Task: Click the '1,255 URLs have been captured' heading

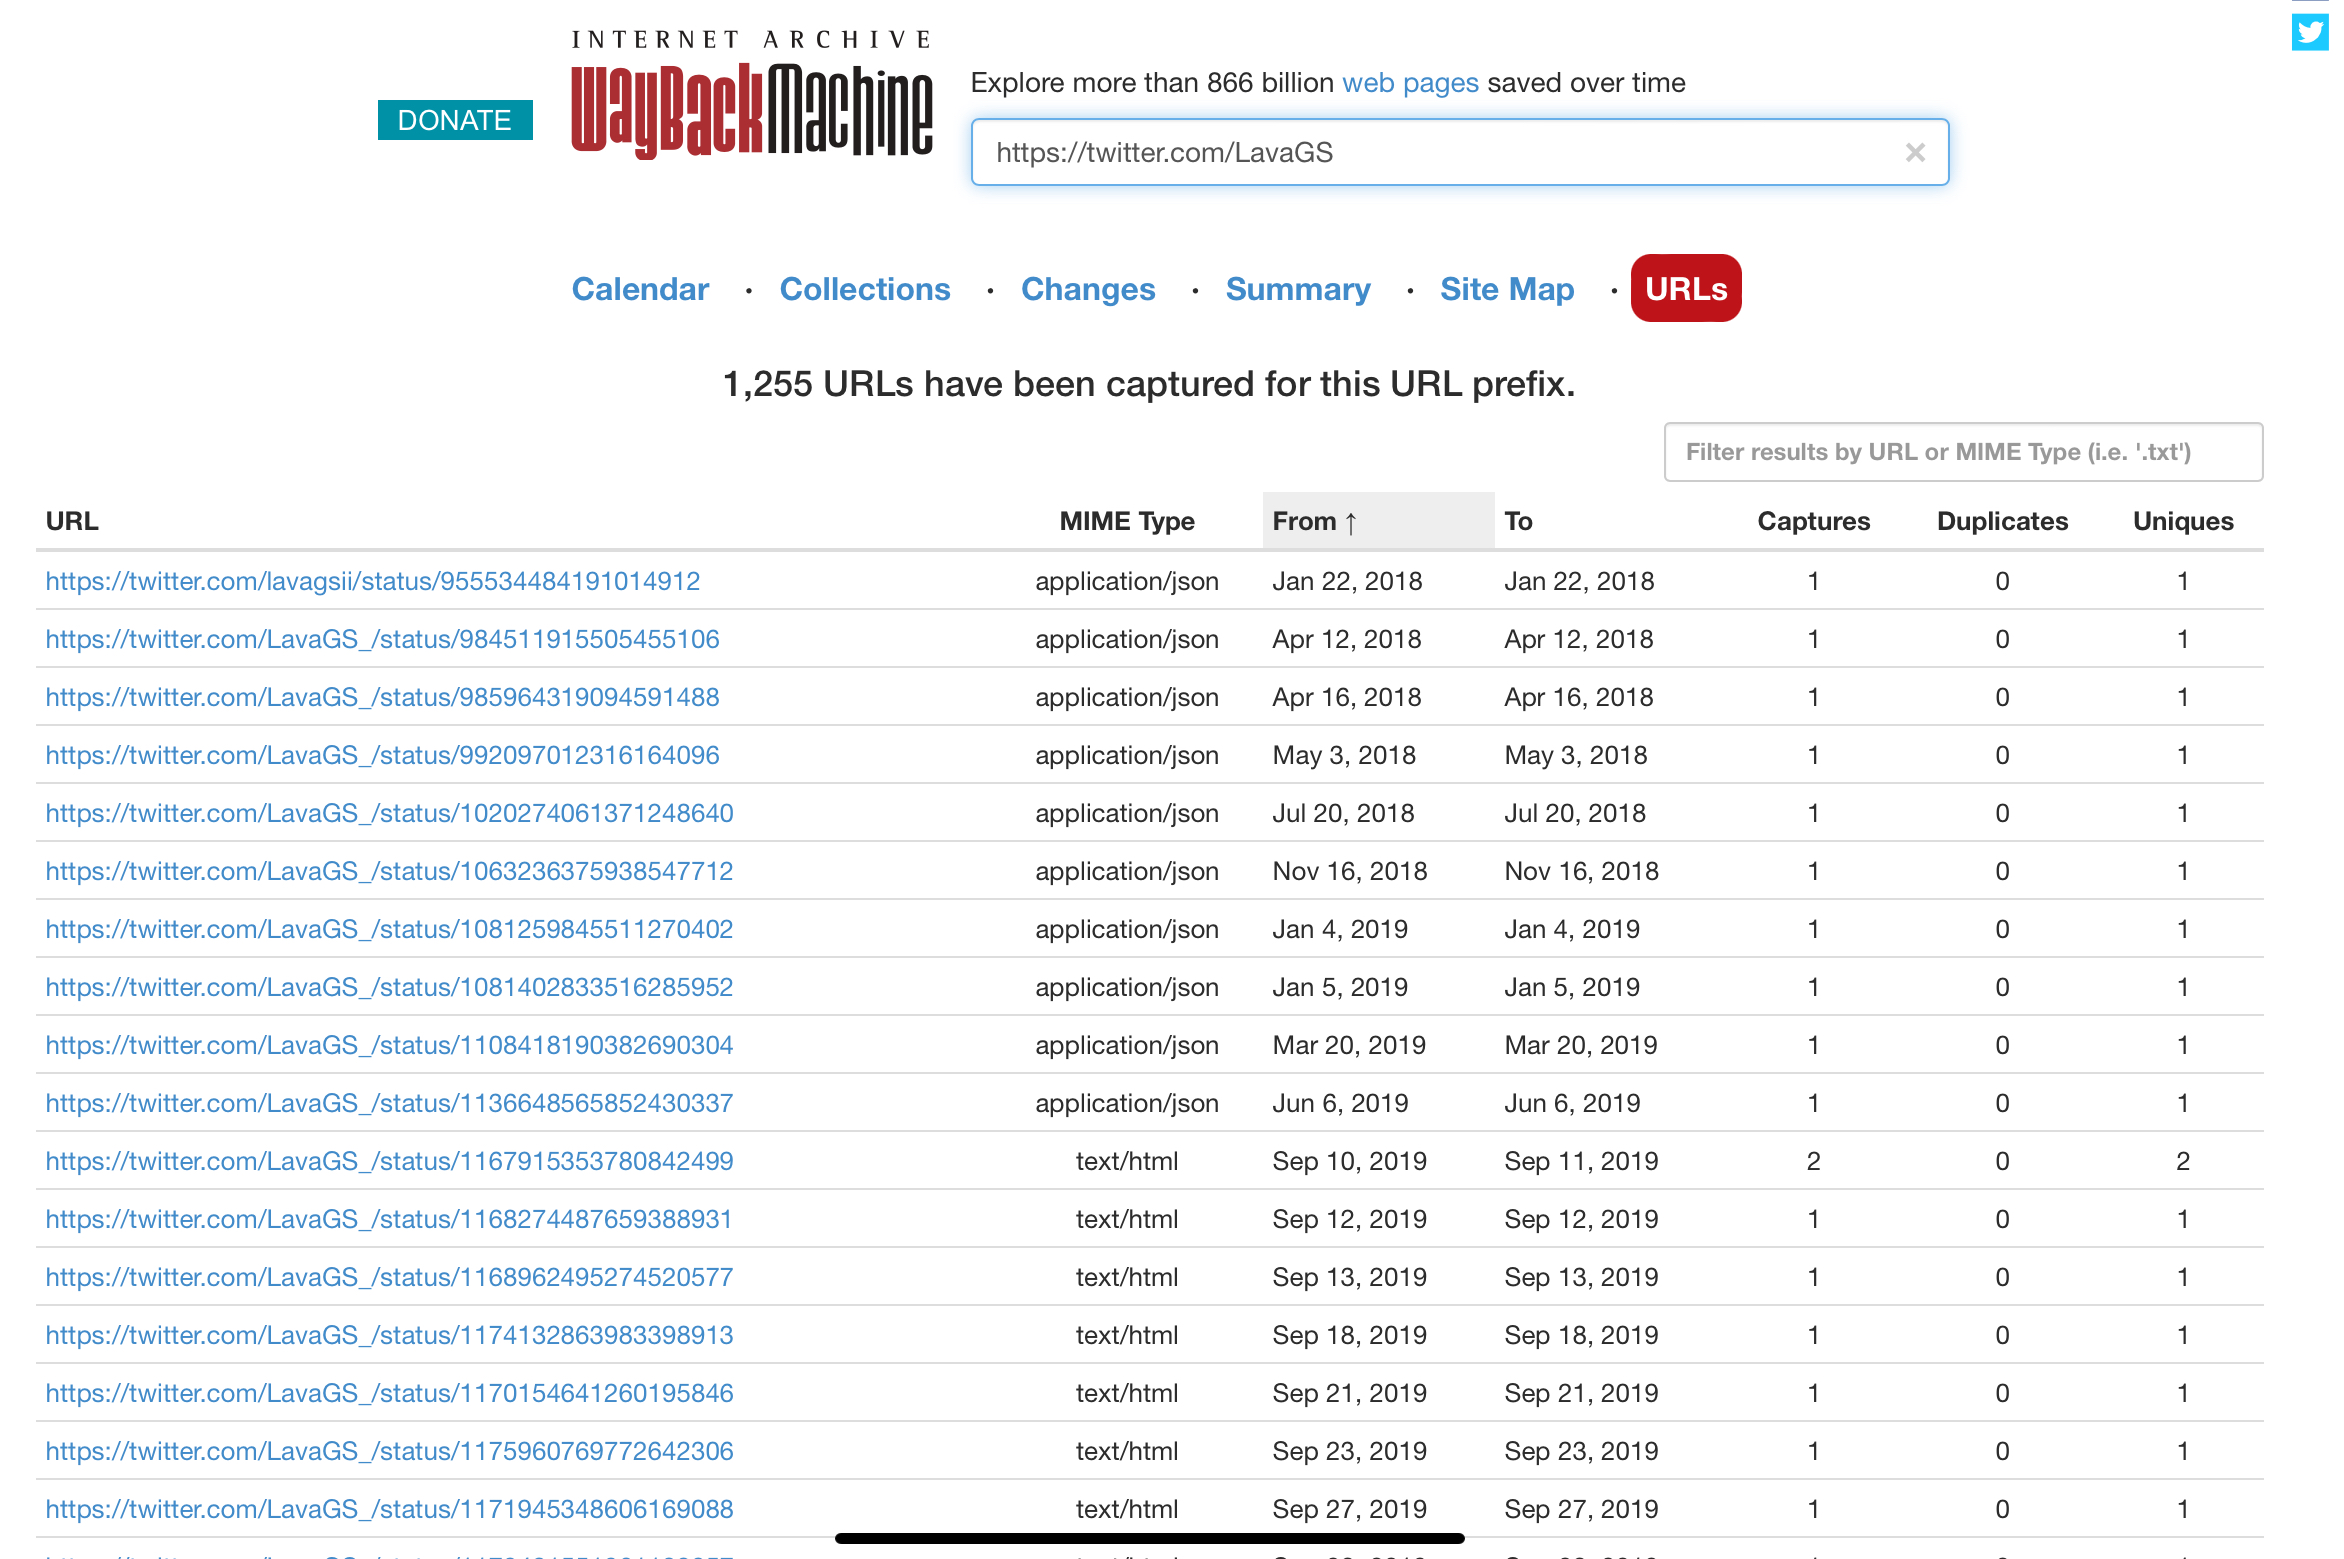Action: click(x=1149, y=384)
